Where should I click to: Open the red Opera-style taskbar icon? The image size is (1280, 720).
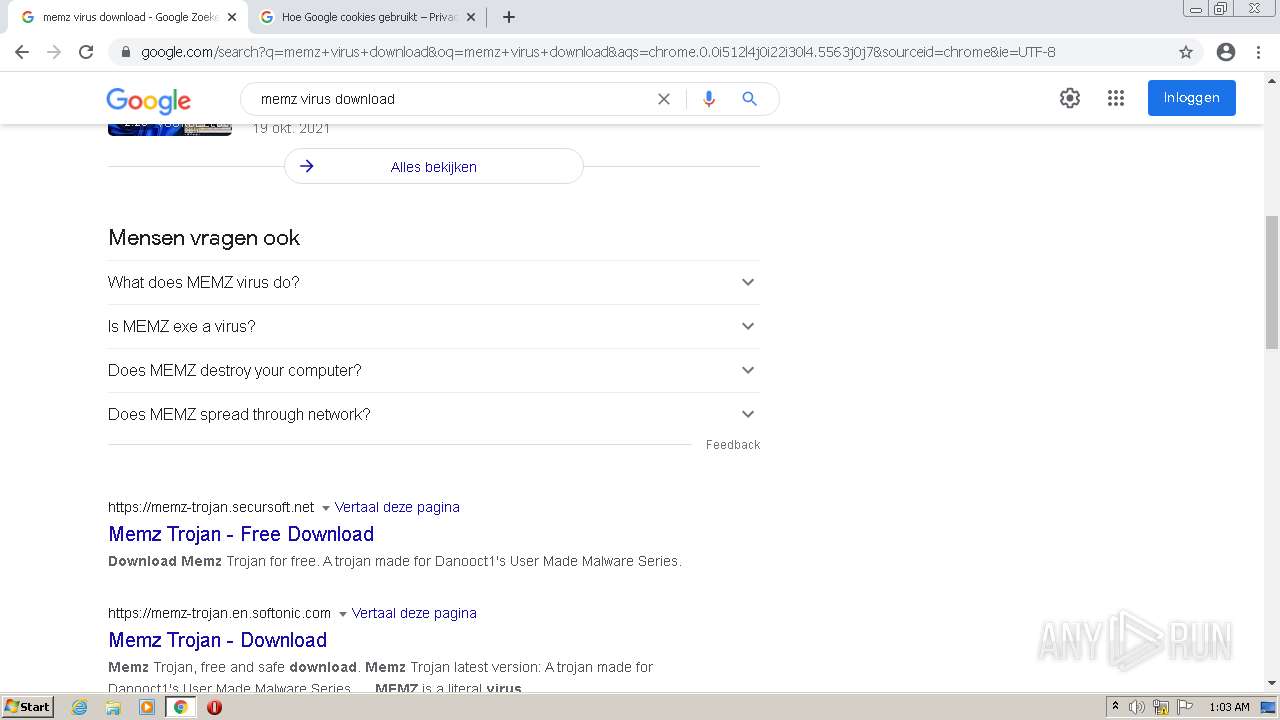214,707
